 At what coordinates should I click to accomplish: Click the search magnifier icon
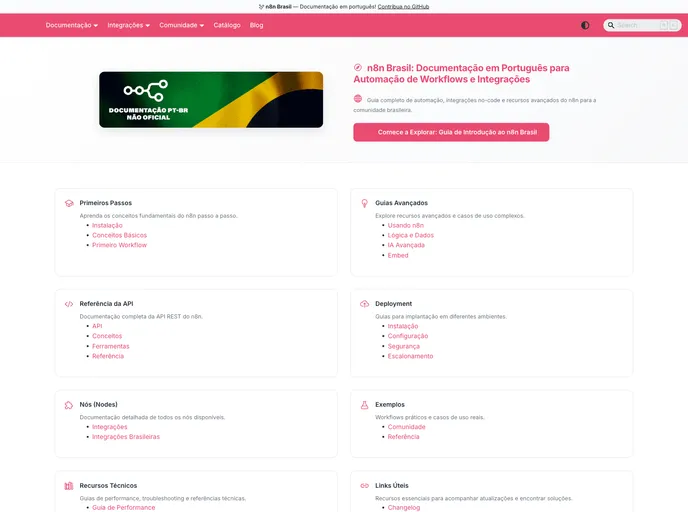coord(611,25)
